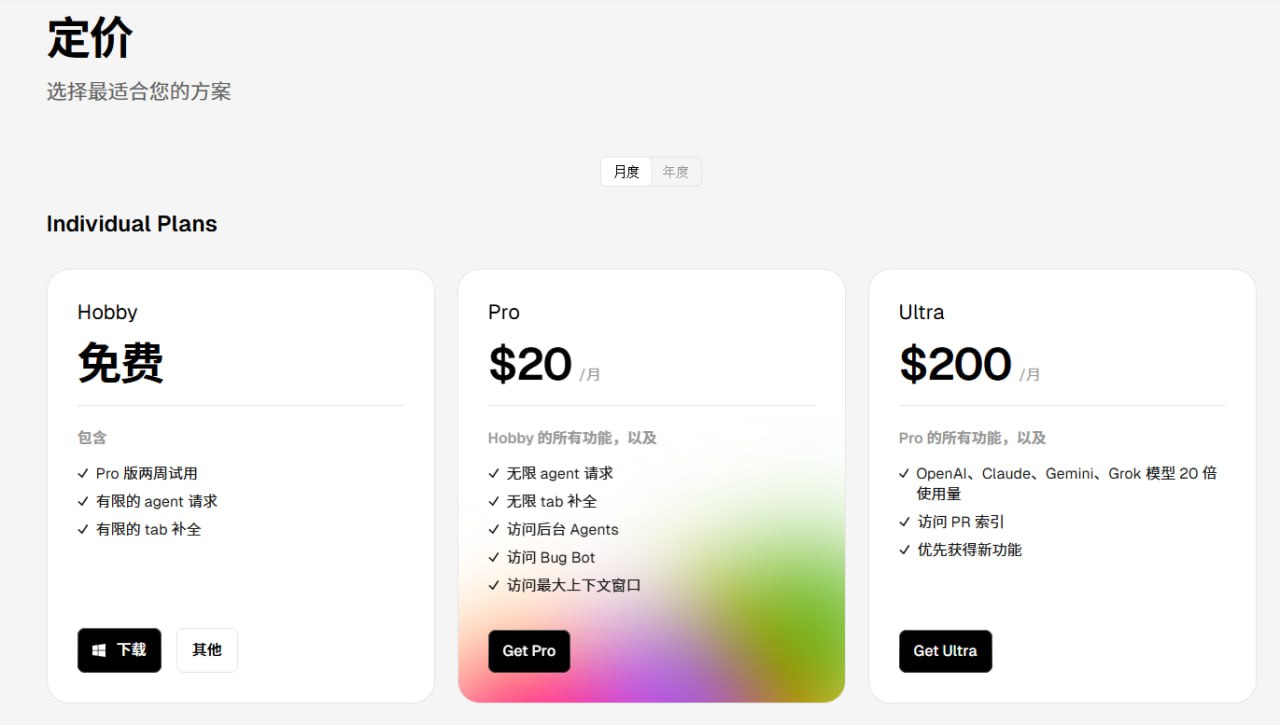Click the $200 price
The height and width of the screenshot is (725, 1280).
pyautogui.click(x=955, y=364)
